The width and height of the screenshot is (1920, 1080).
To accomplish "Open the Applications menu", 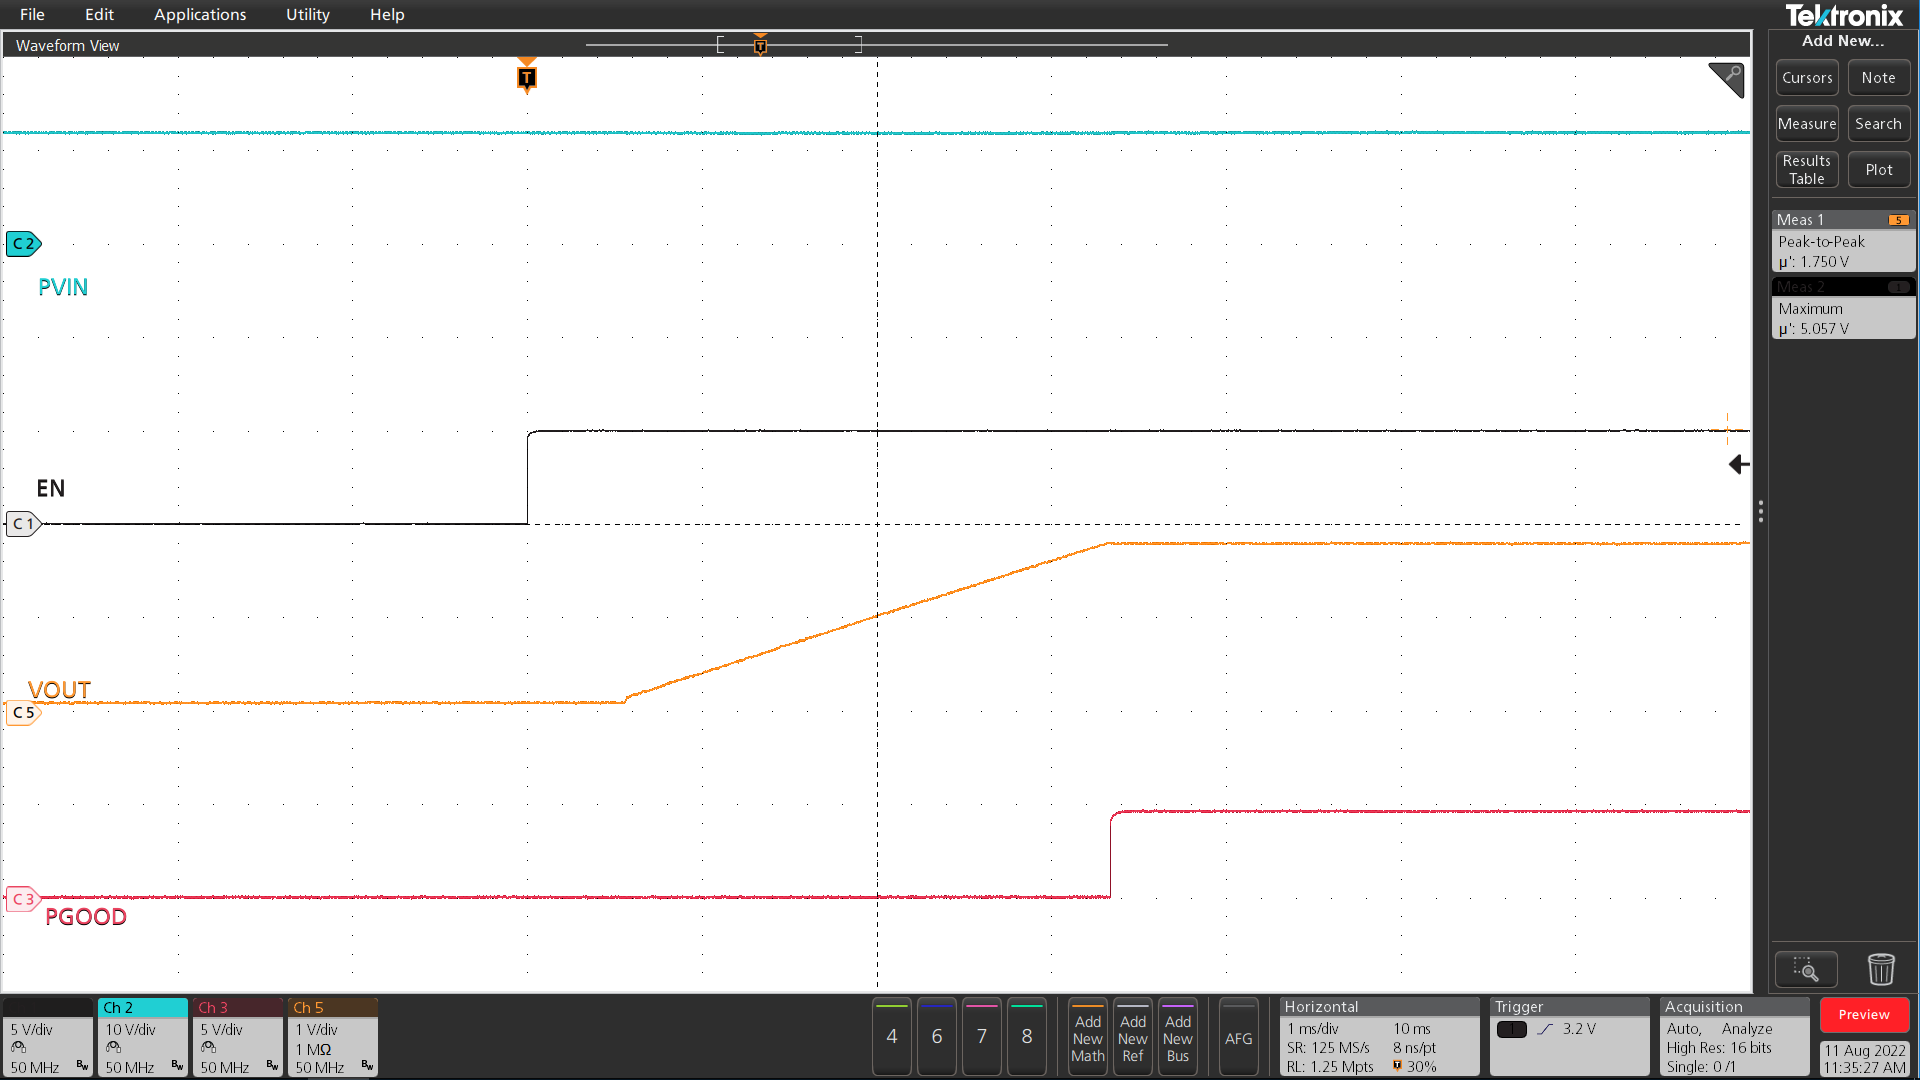I will pos(200,14).
